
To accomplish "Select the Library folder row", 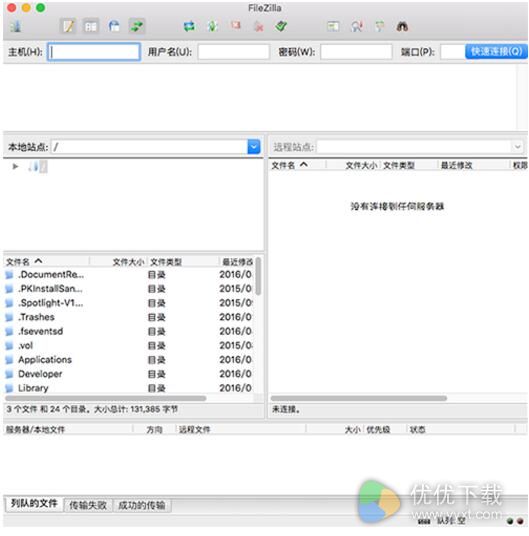I will point(129,388).
